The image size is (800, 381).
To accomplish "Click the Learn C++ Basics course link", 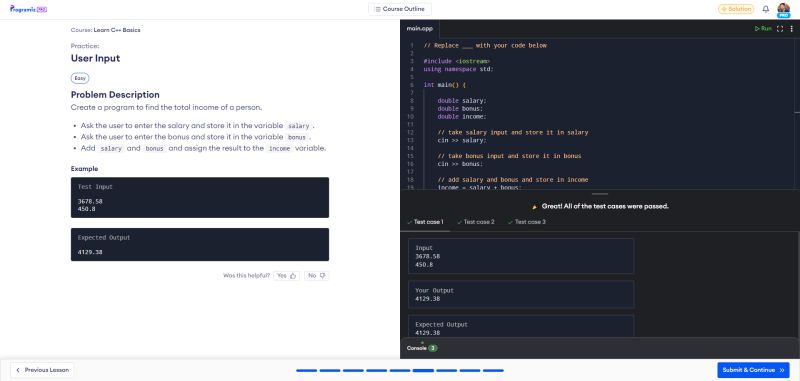I will pos(117,30).
